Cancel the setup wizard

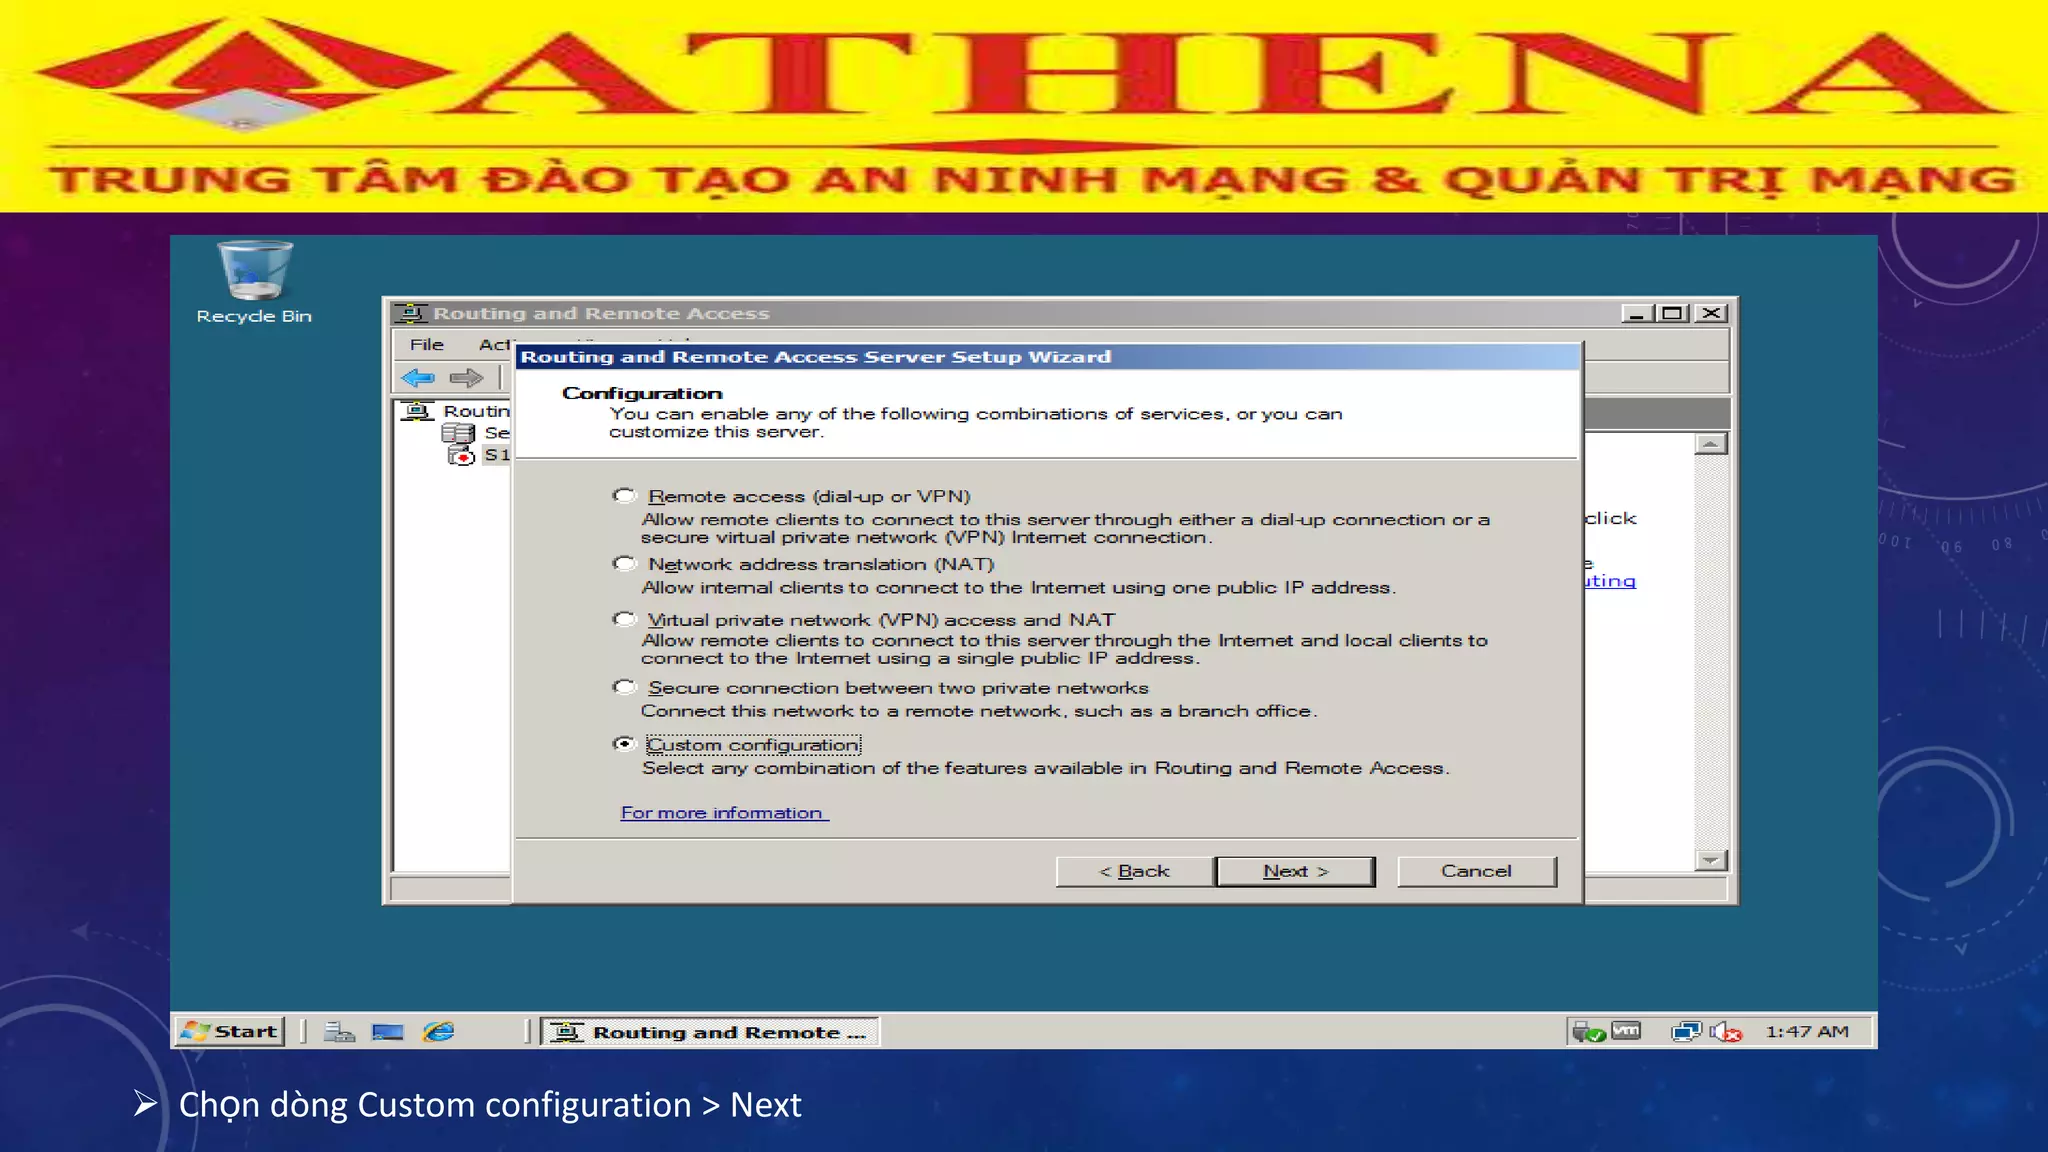pyautogui.click(x=1476, y=871)
